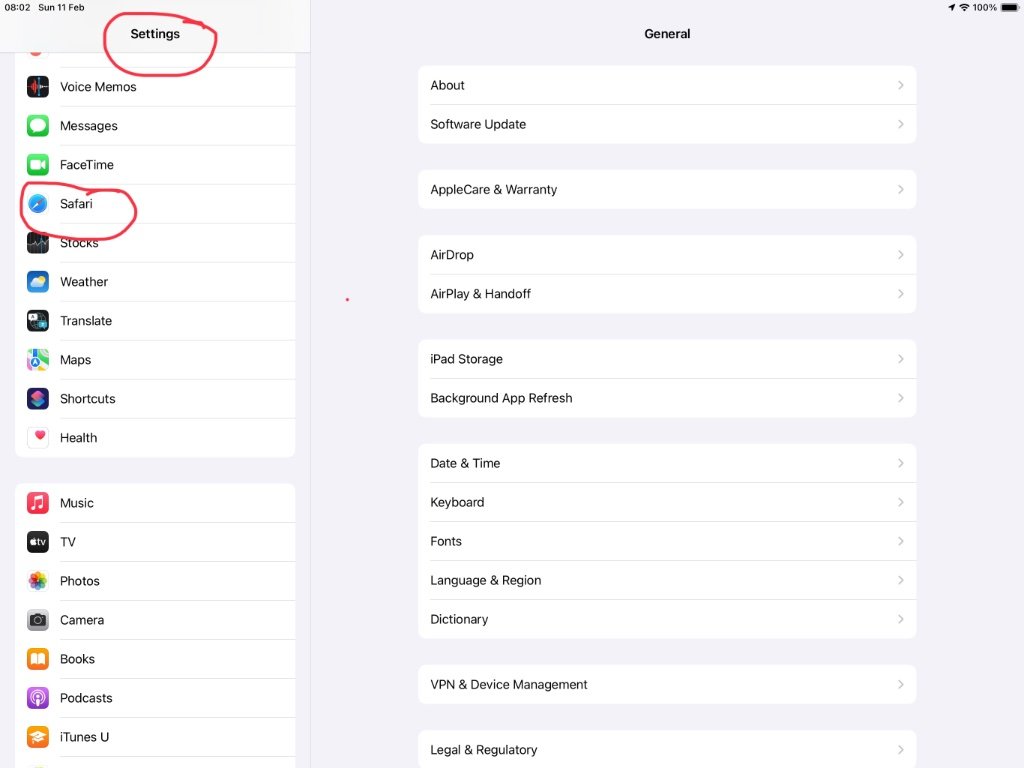Tap the 08:02 clock in status bar

point(18,7)
